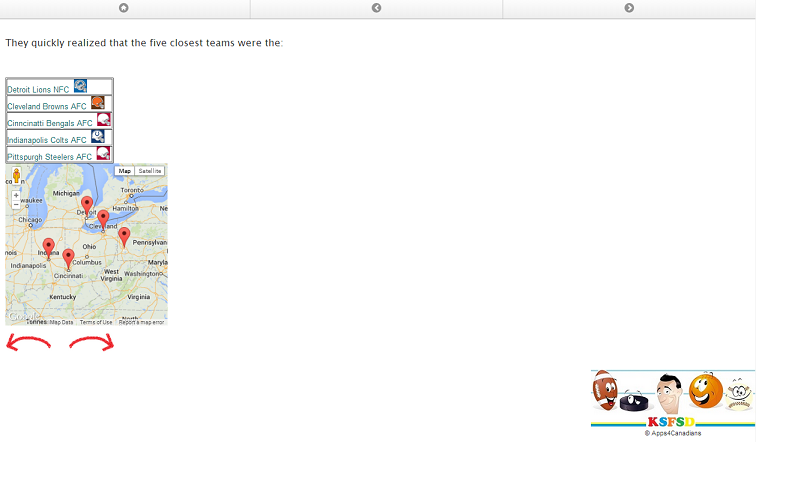This screenshot has height=480, width=800.
Task: Open the Cleveland Browns AFC link
Action: (x=47, y=107)
